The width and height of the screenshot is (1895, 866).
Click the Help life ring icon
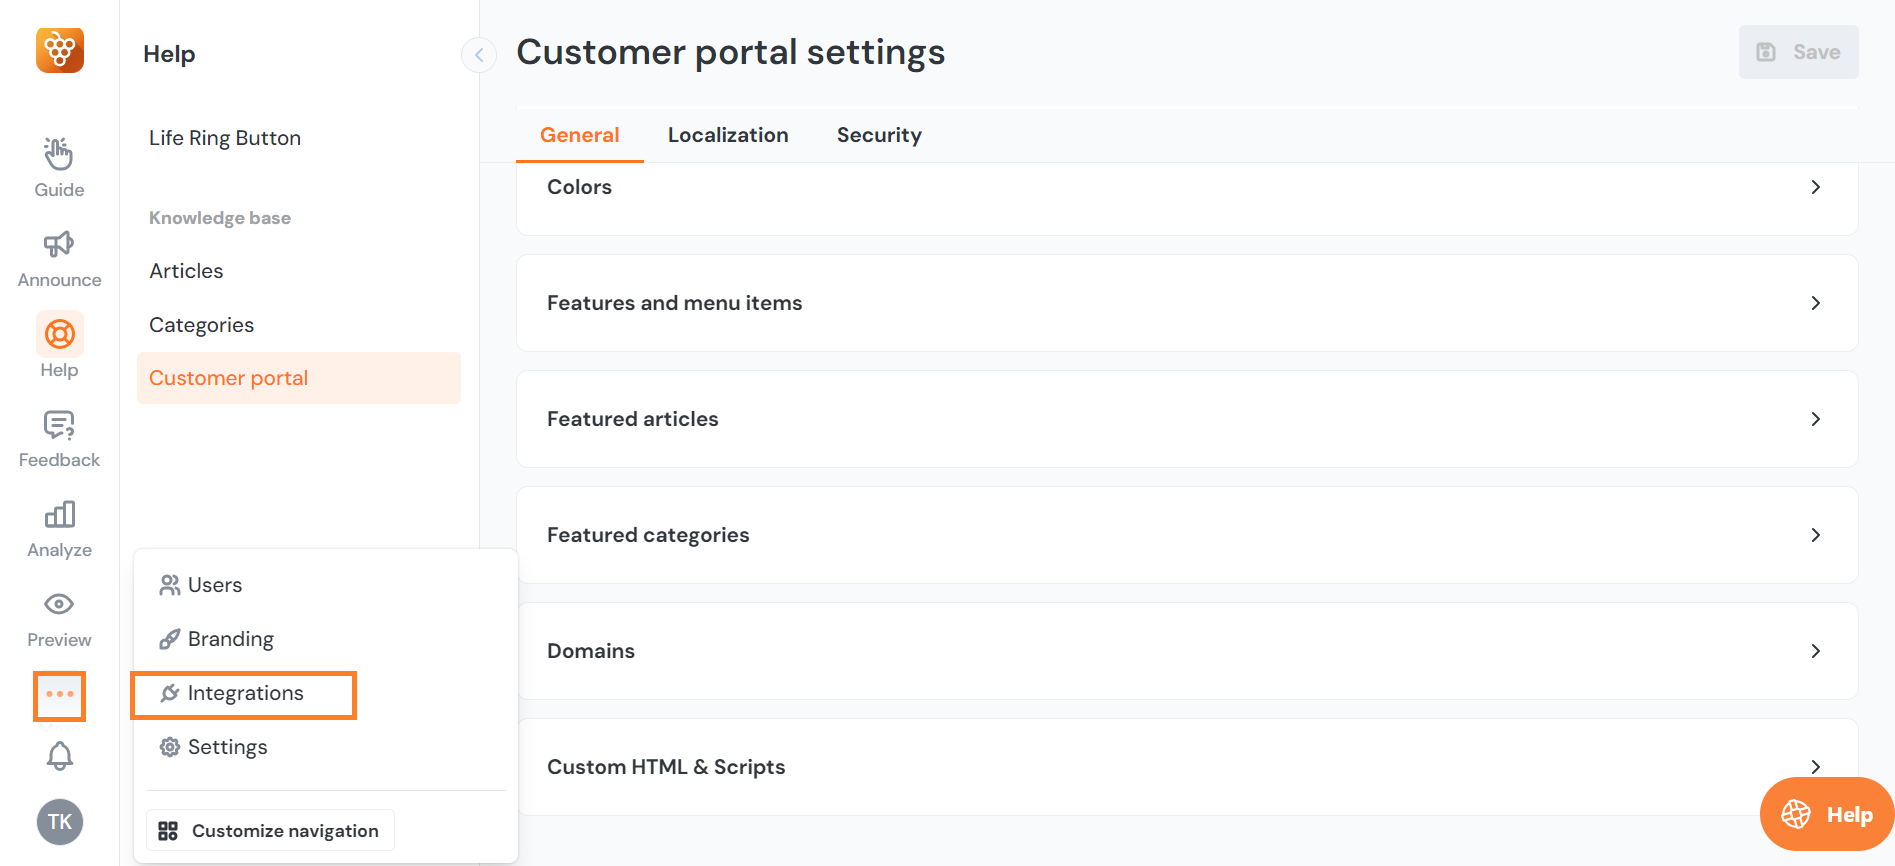pyautogui.click(x=59, y=334)
